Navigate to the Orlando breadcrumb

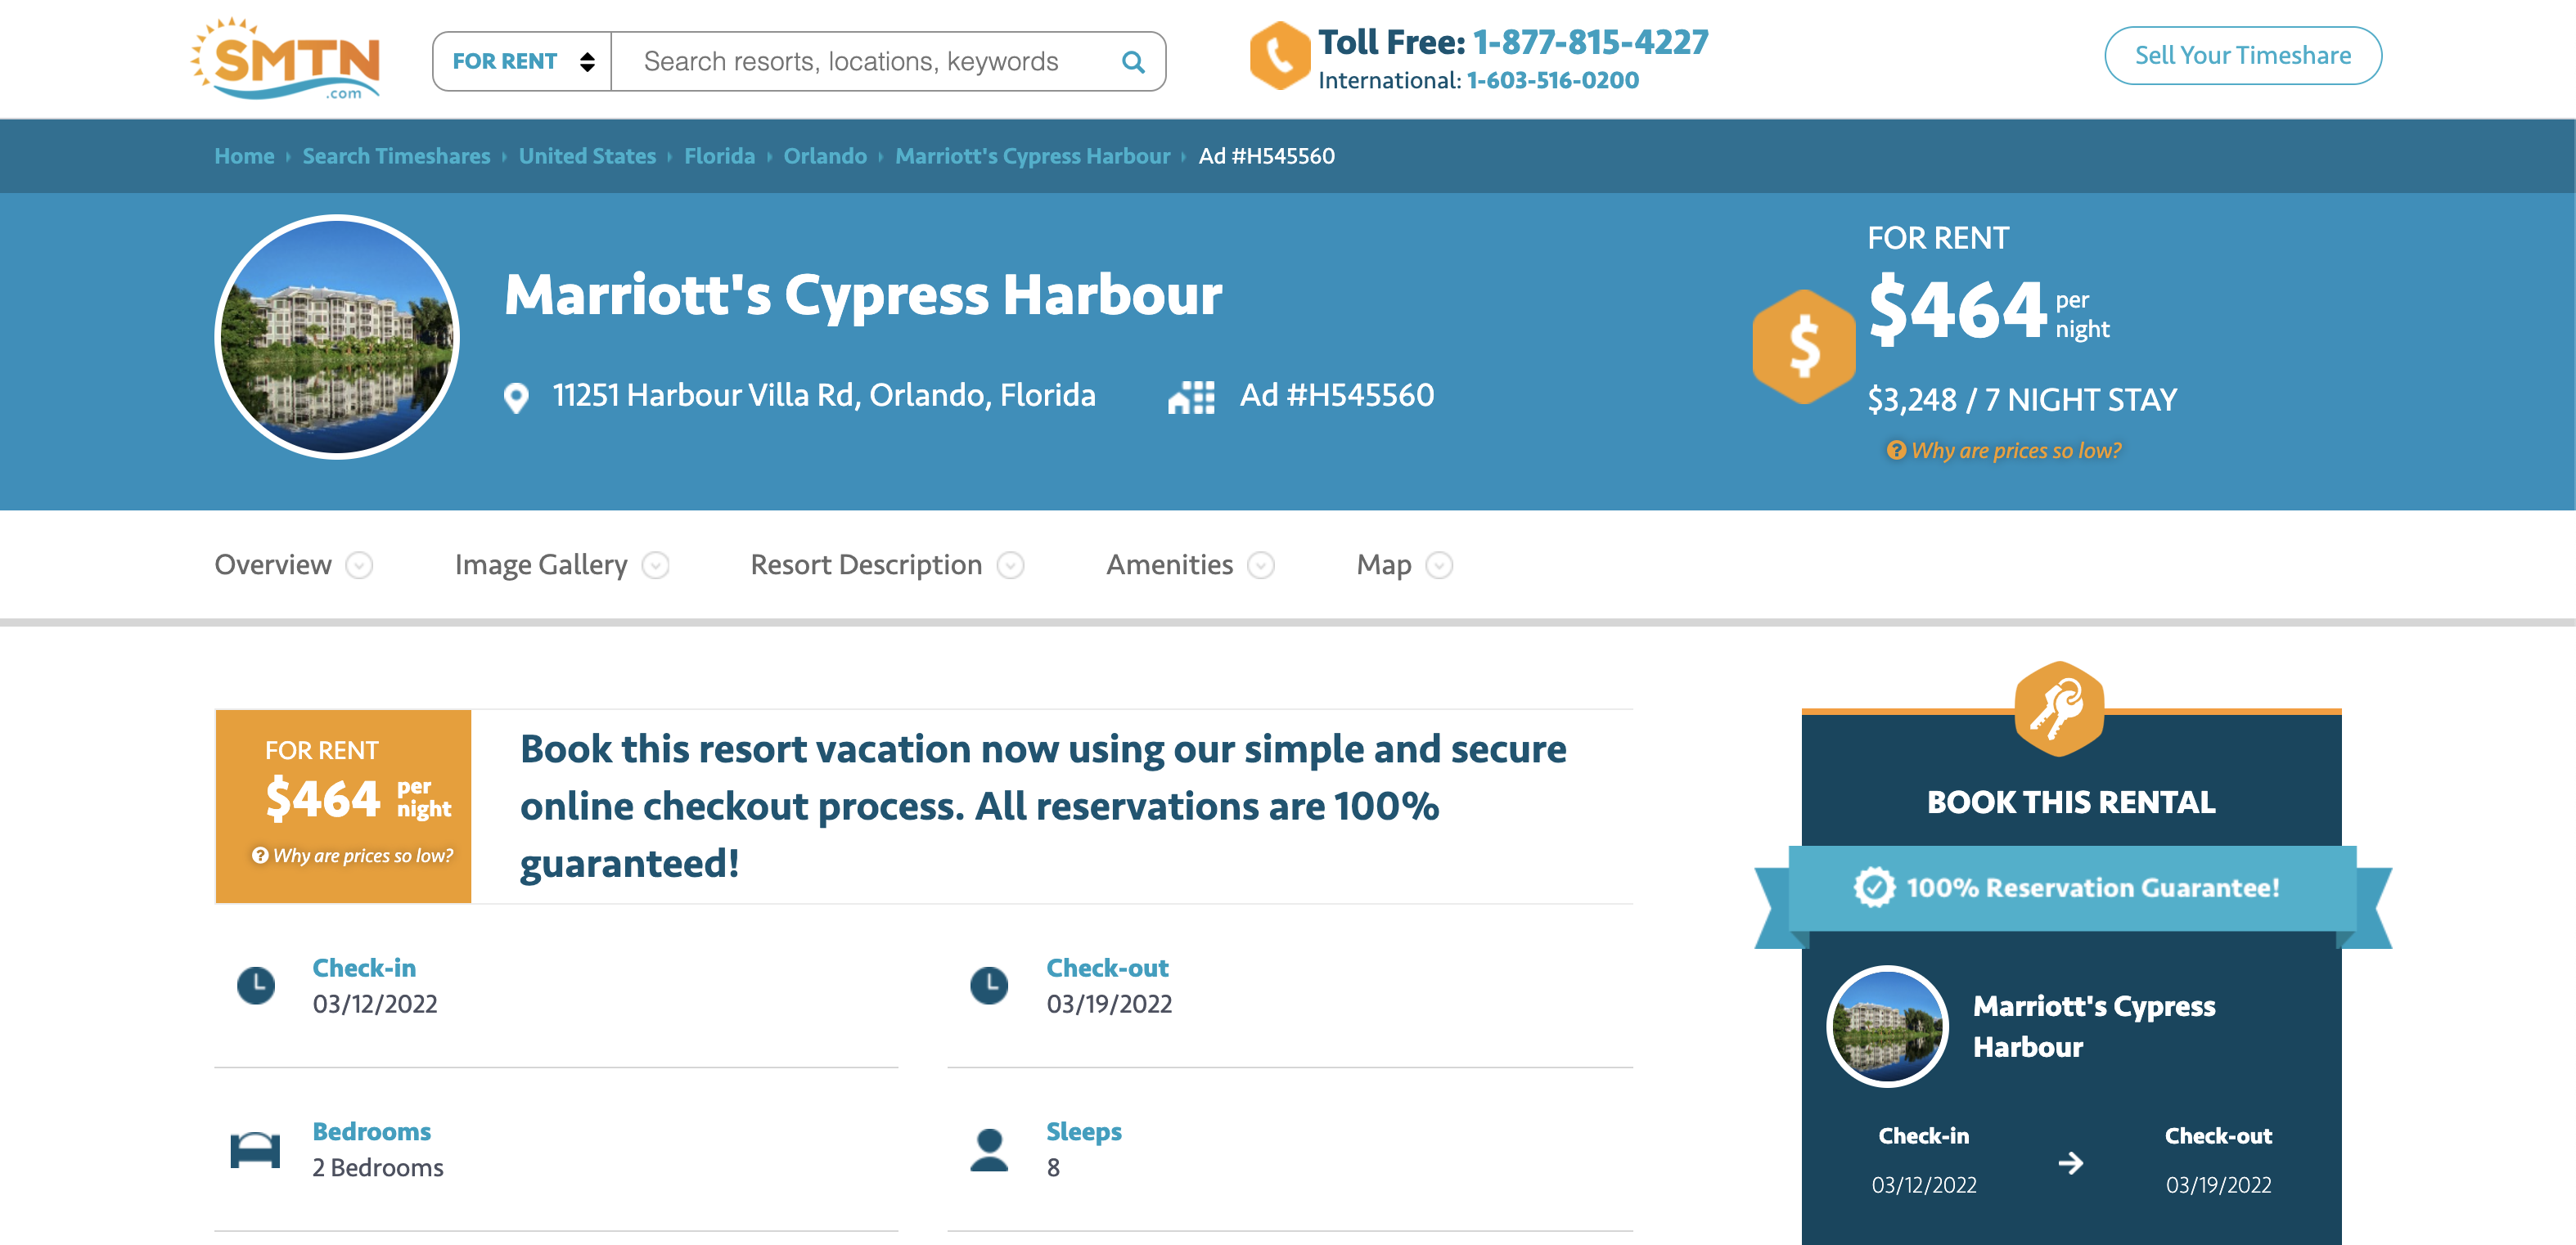pos(825,156)
